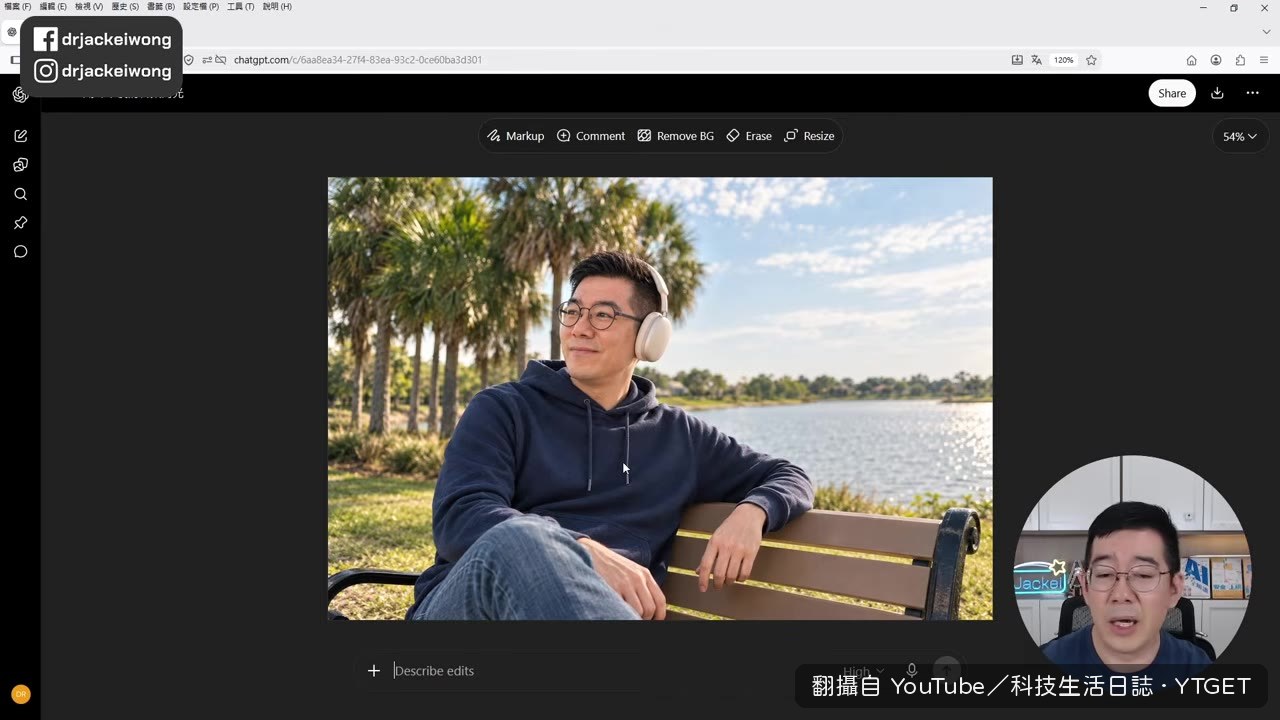
Task: Open the tracking protection shield icon
Action: 188,60
